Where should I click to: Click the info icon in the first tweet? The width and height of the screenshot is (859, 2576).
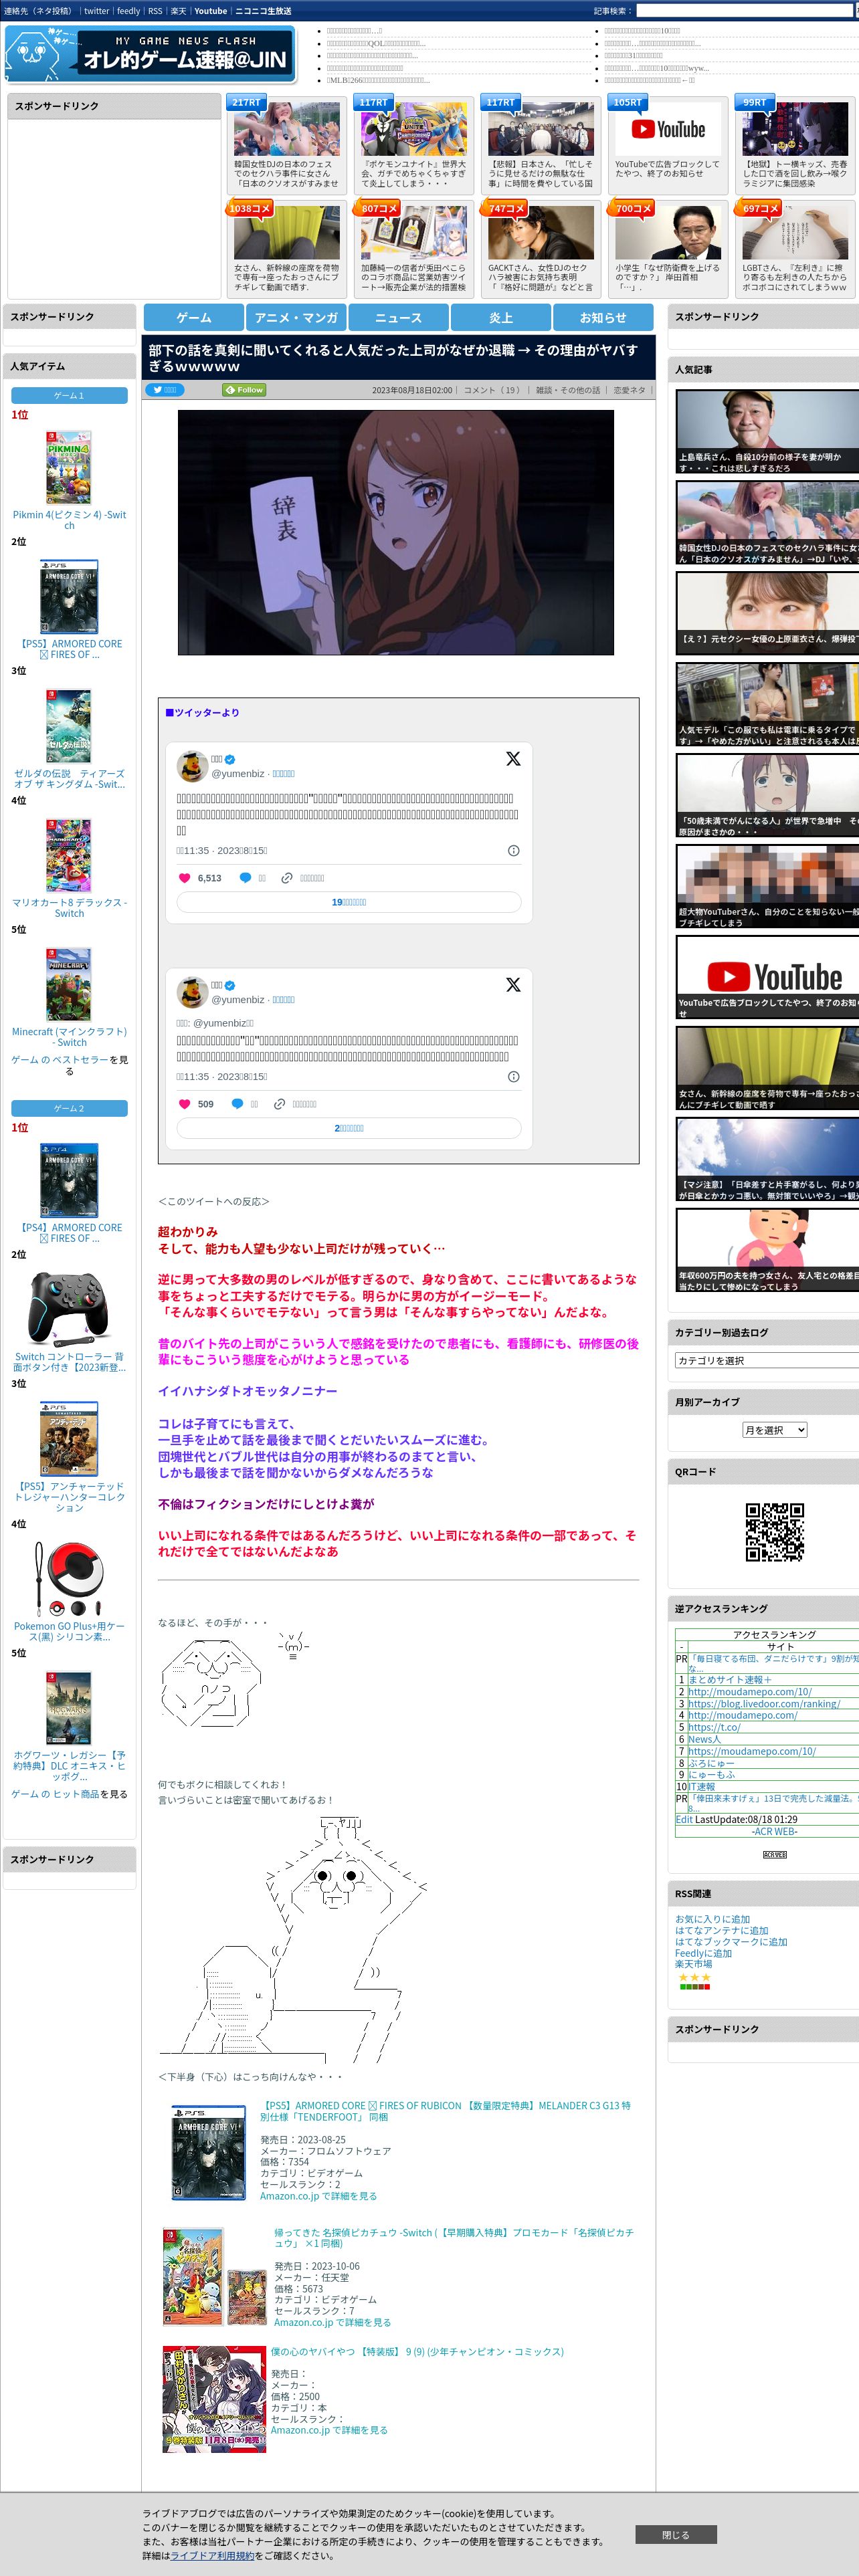pos(513,851)
